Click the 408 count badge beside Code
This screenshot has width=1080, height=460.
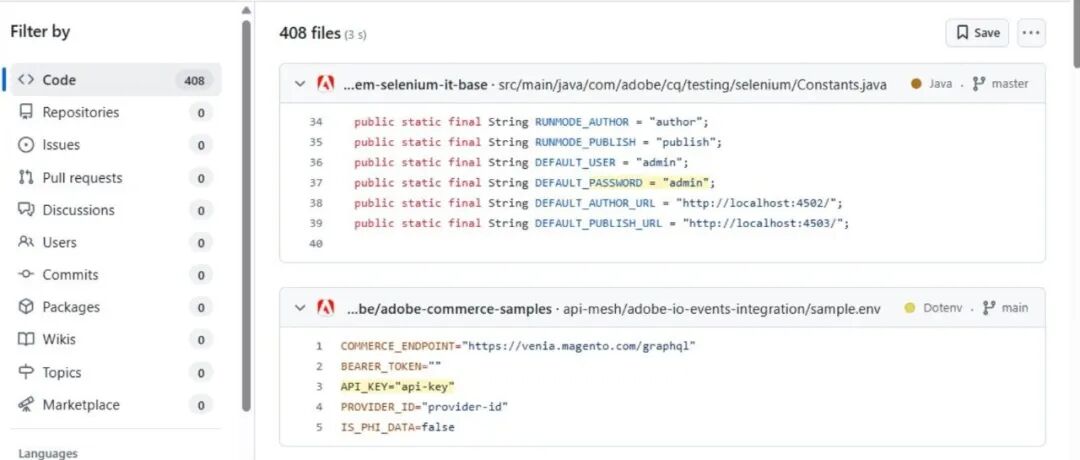[195, 81]
